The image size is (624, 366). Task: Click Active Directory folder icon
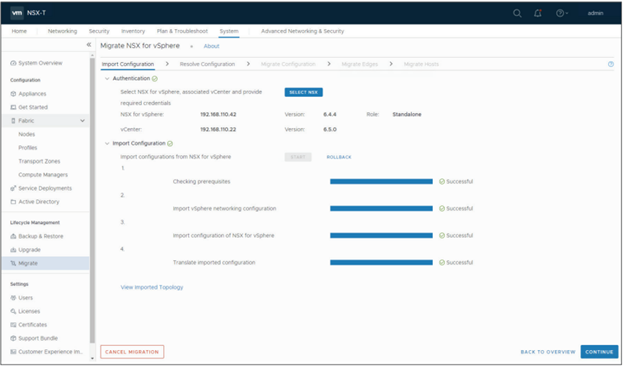13,202
